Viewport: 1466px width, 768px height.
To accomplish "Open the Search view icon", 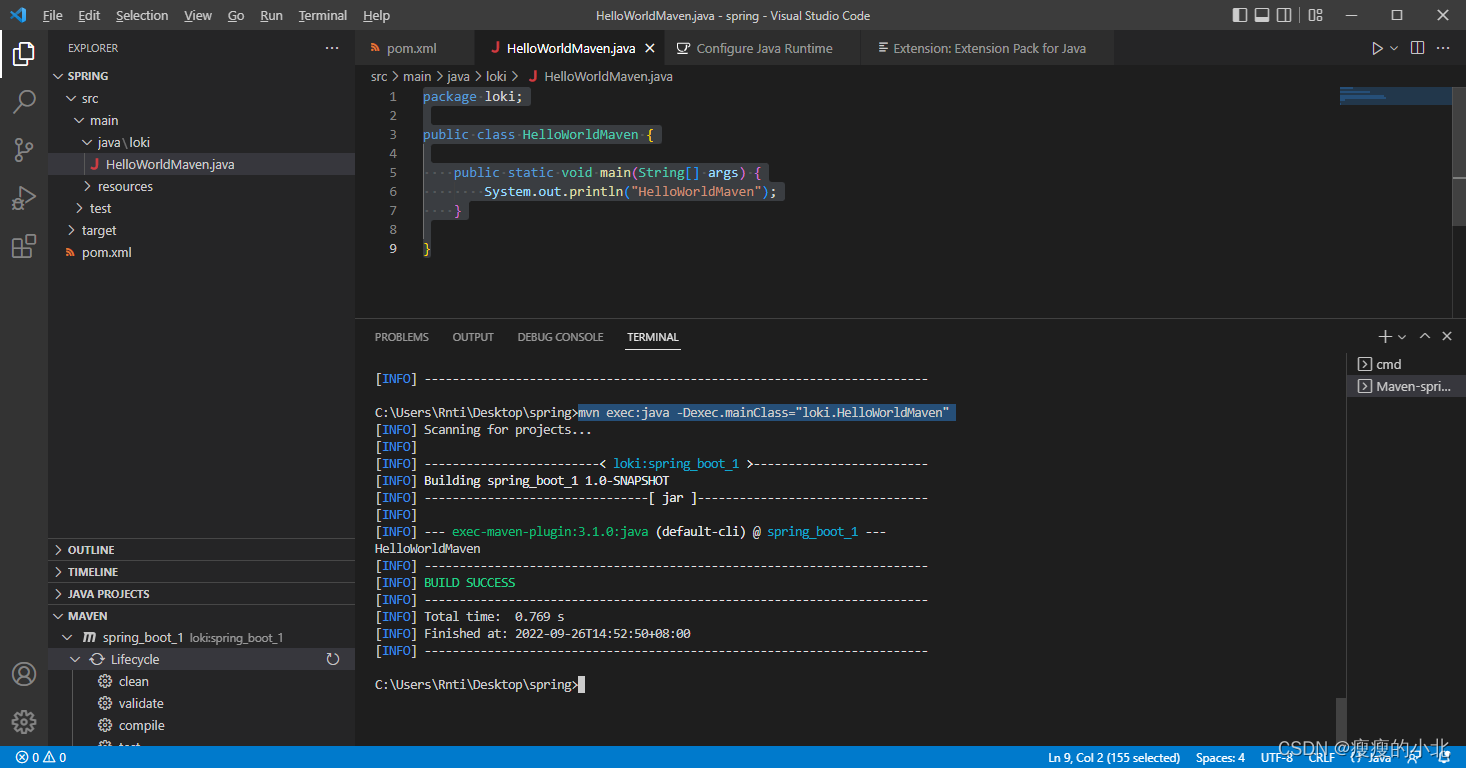I will tap(24, 102).
